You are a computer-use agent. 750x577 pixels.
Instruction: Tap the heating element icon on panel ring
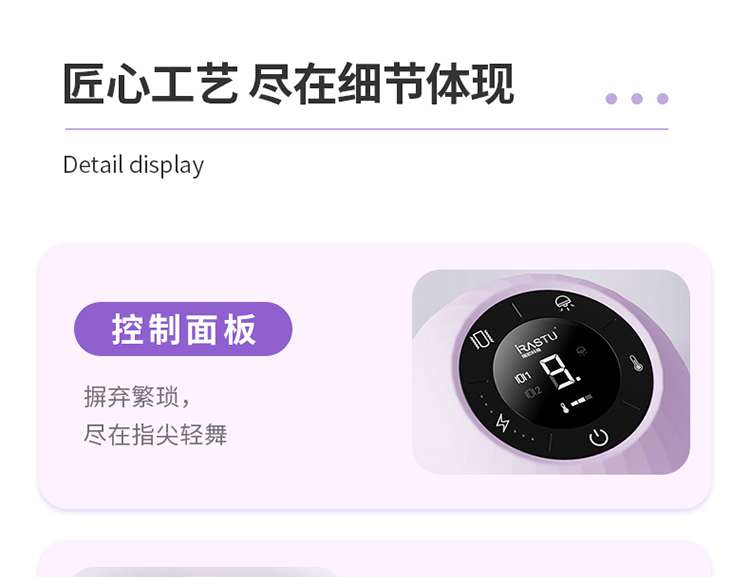(x=481, y=339)
